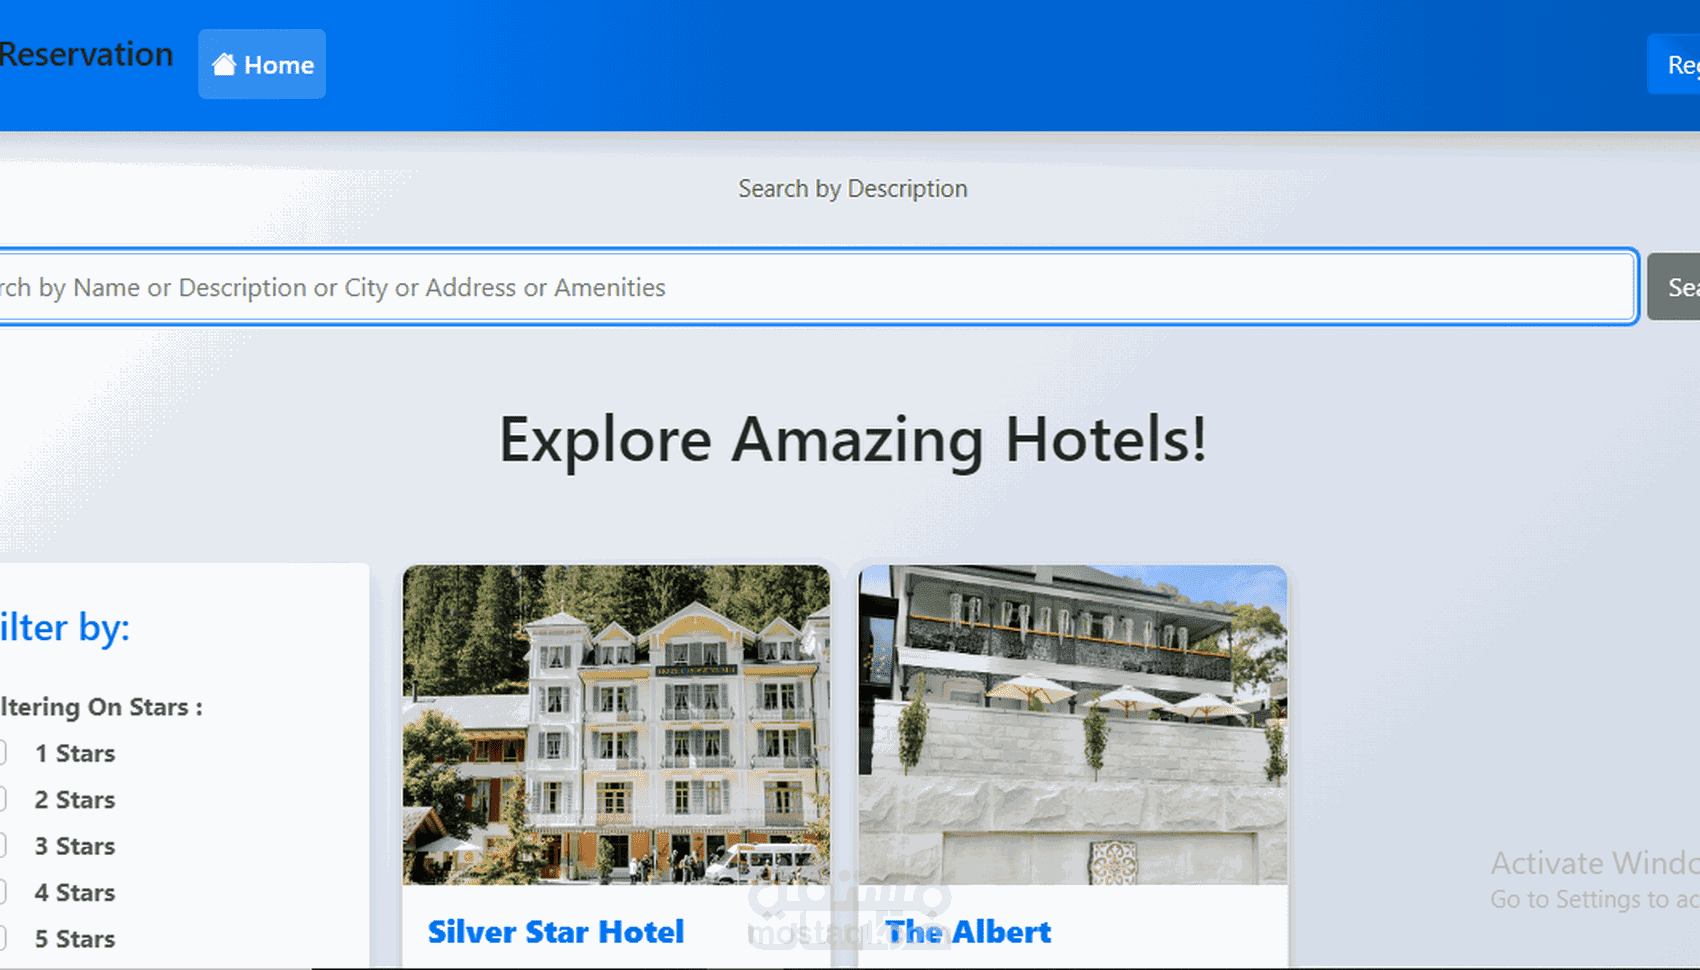Open The Albert hotel photo
Screen dimensions: 1700x970
(x=1073, y=725)
